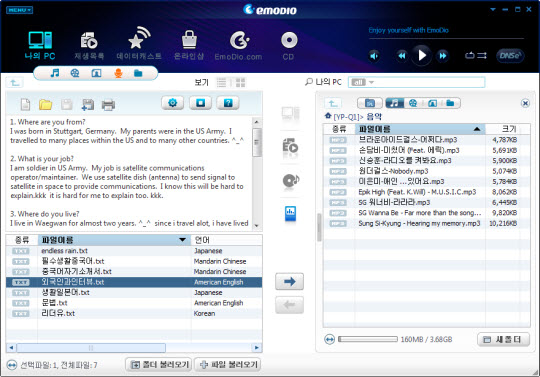Skip to next track
This screenshot has width=540, height=377.
443,55
